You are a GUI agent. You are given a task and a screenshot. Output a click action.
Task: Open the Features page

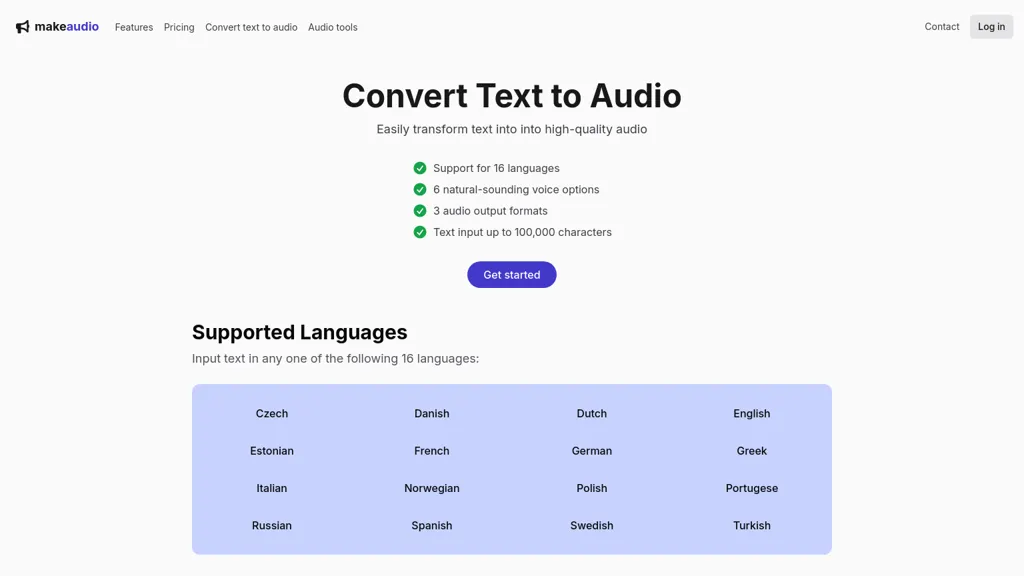pyautogui.click(x=133, y=27)
